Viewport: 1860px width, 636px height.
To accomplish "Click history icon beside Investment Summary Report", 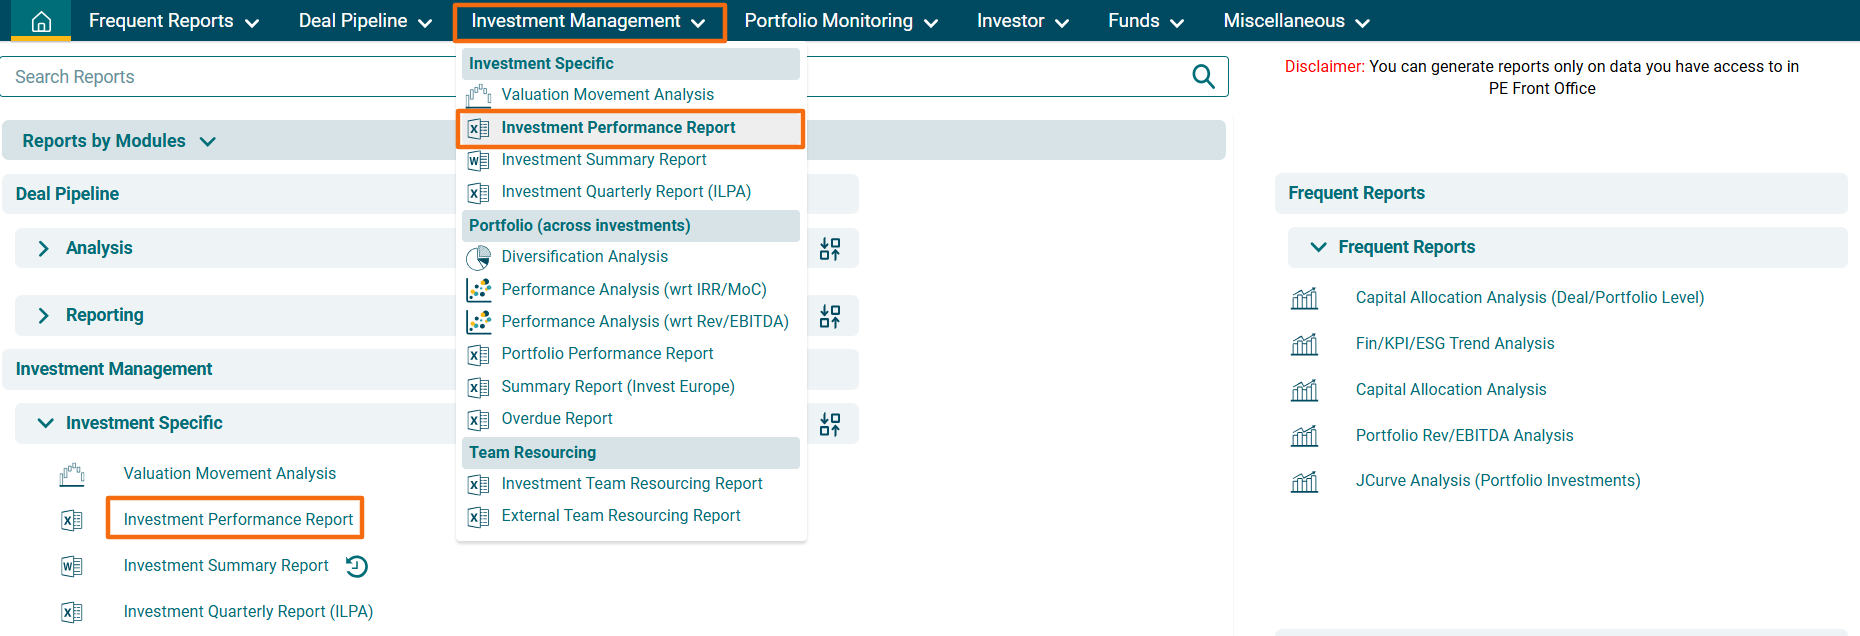I will [x=357, y=567].
